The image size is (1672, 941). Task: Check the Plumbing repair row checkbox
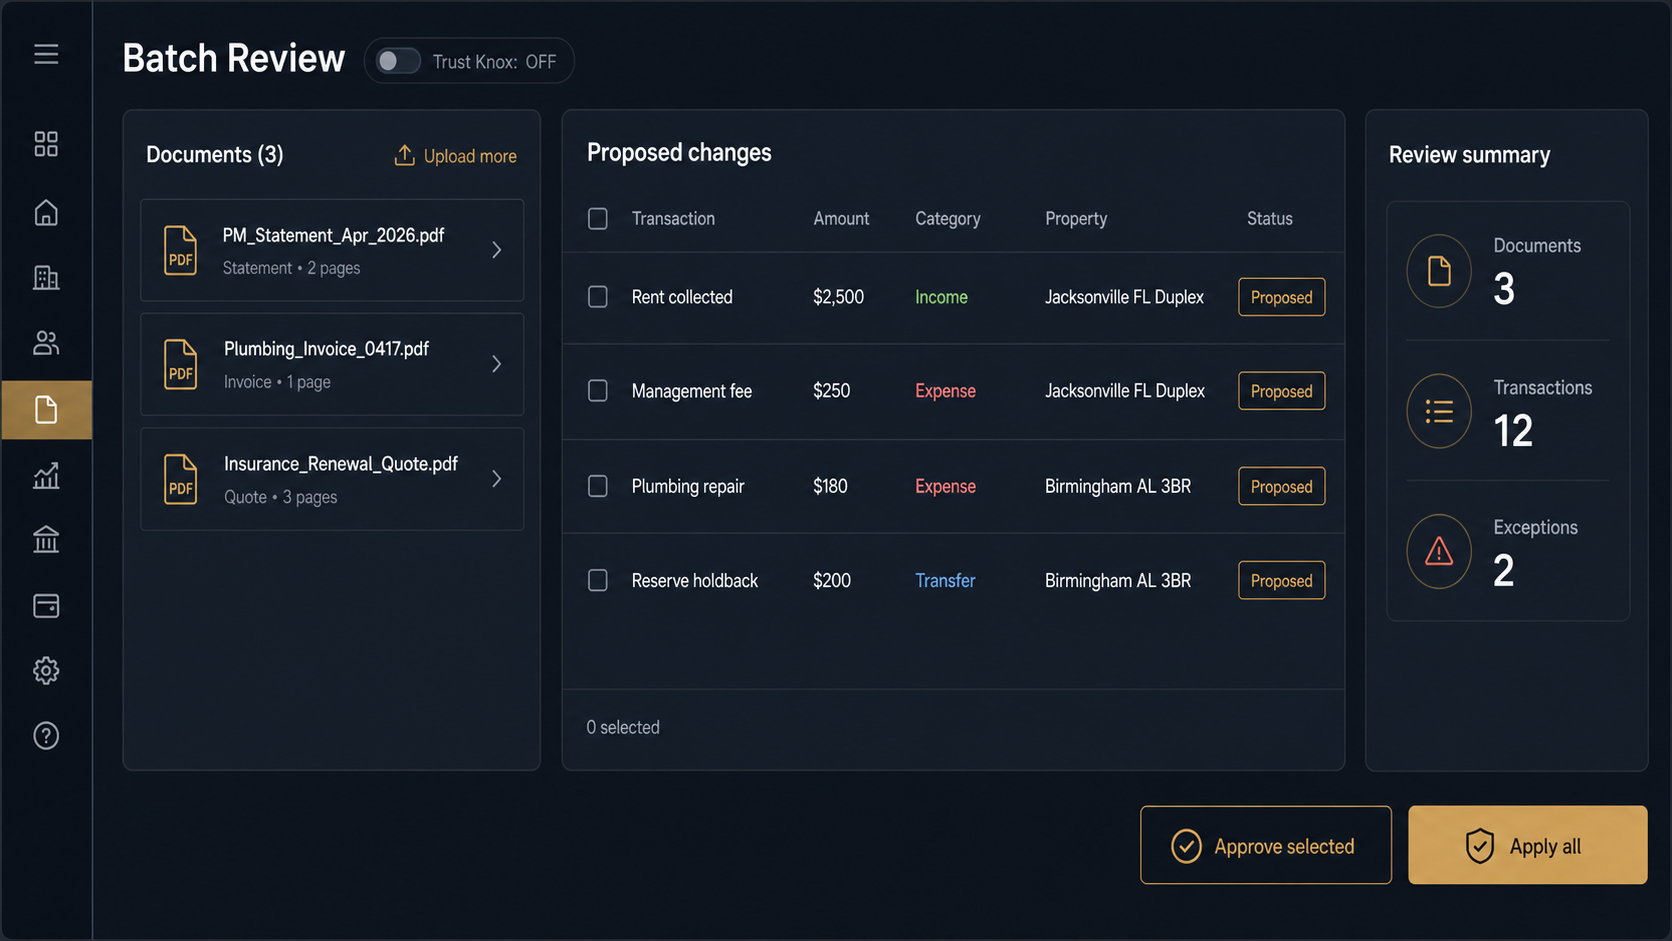(598, 486)
